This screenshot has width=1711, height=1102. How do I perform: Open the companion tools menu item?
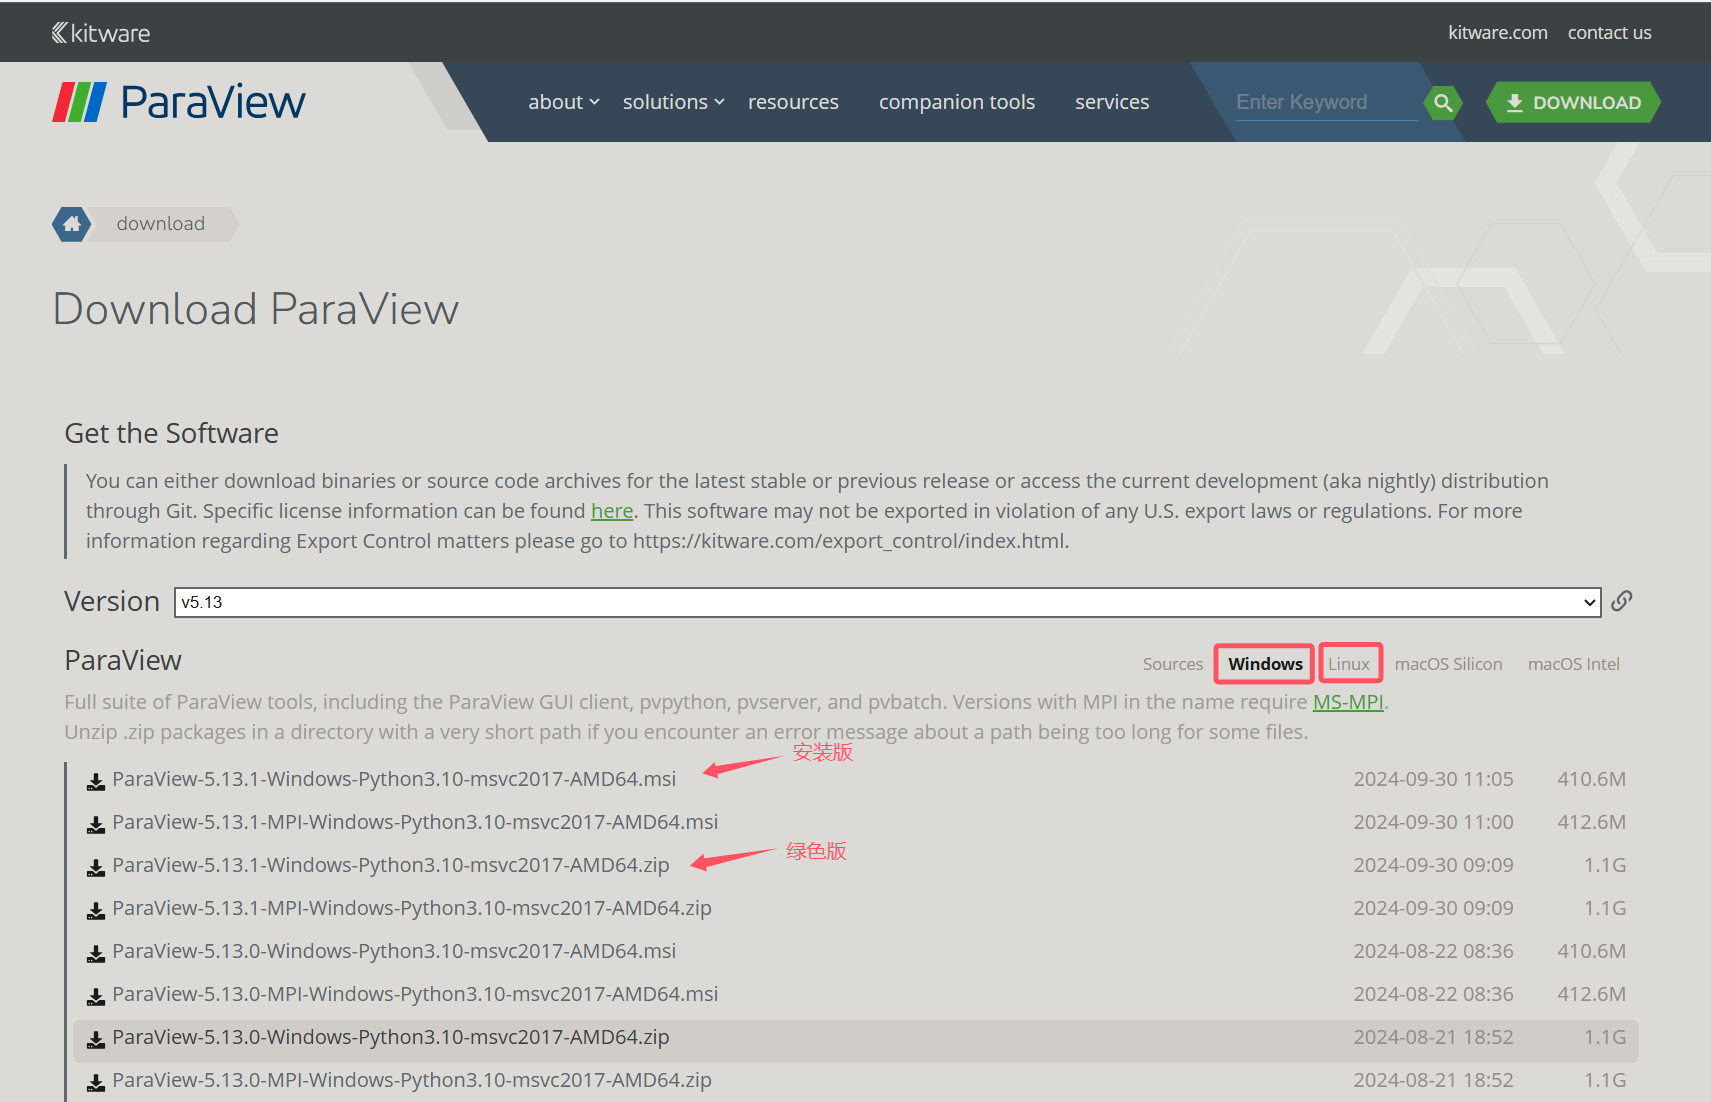[957, 102]
